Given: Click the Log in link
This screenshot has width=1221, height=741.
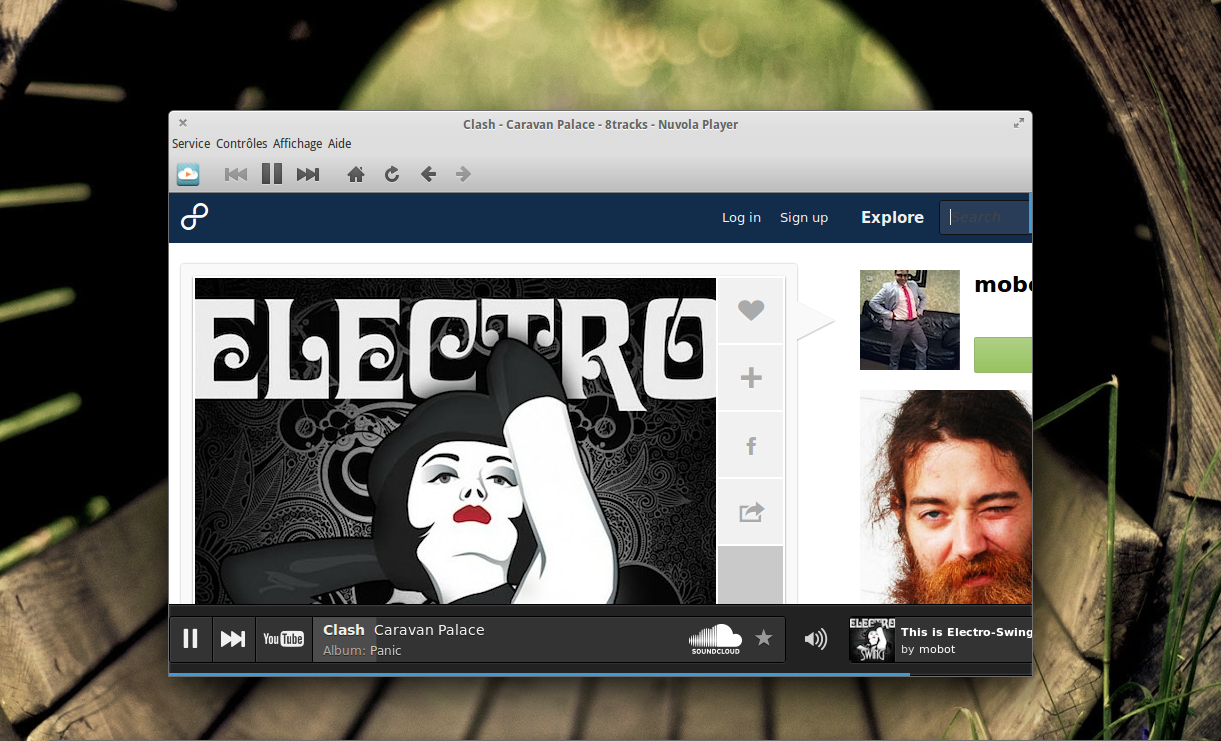Looking at the screenshot, I should (x=741, y=217).
